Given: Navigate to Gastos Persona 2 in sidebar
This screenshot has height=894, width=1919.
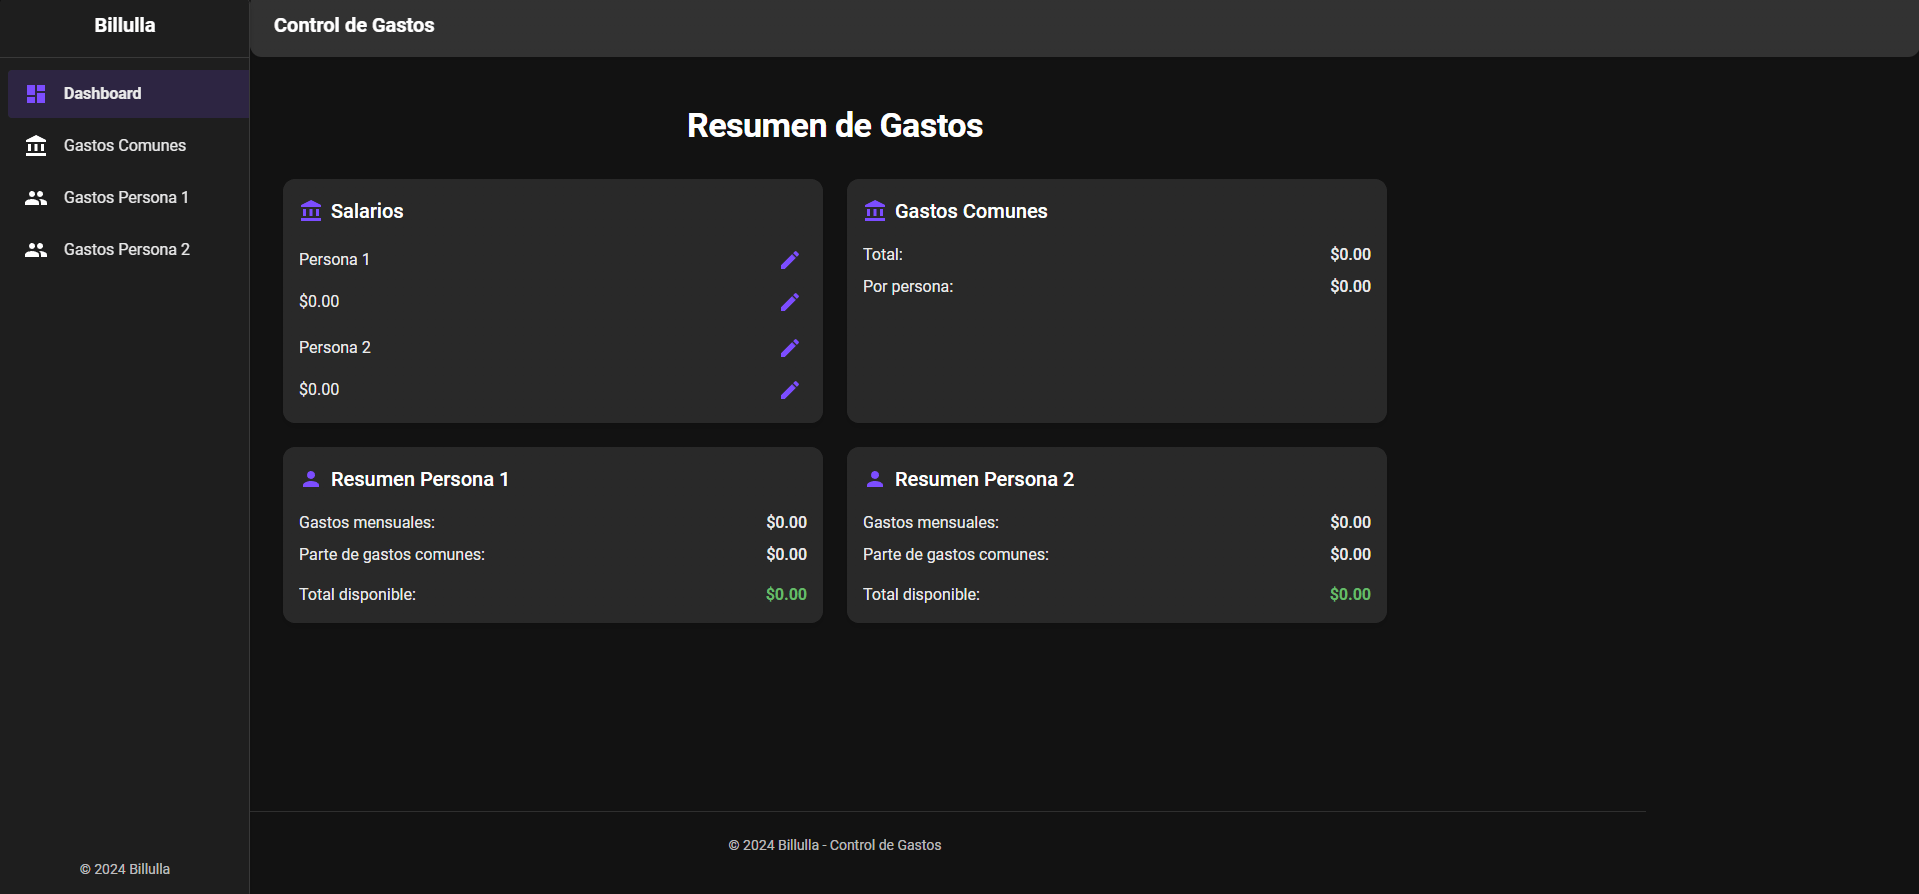Looking at the screenshot, I should 126,250.
